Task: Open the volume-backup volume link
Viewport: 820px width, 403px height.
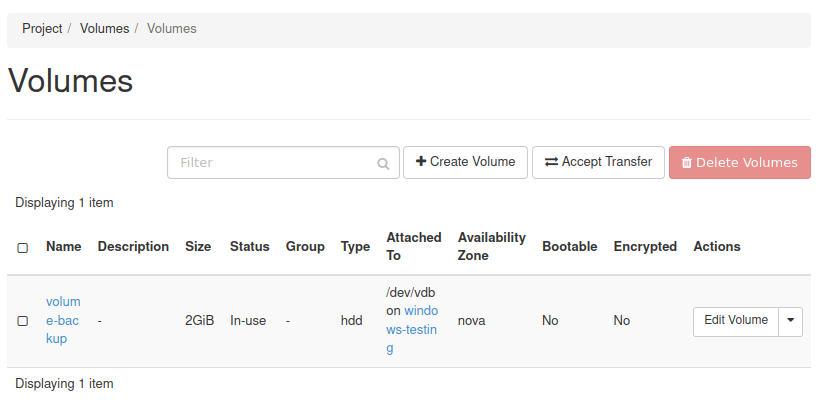Action: pos(63,320)
